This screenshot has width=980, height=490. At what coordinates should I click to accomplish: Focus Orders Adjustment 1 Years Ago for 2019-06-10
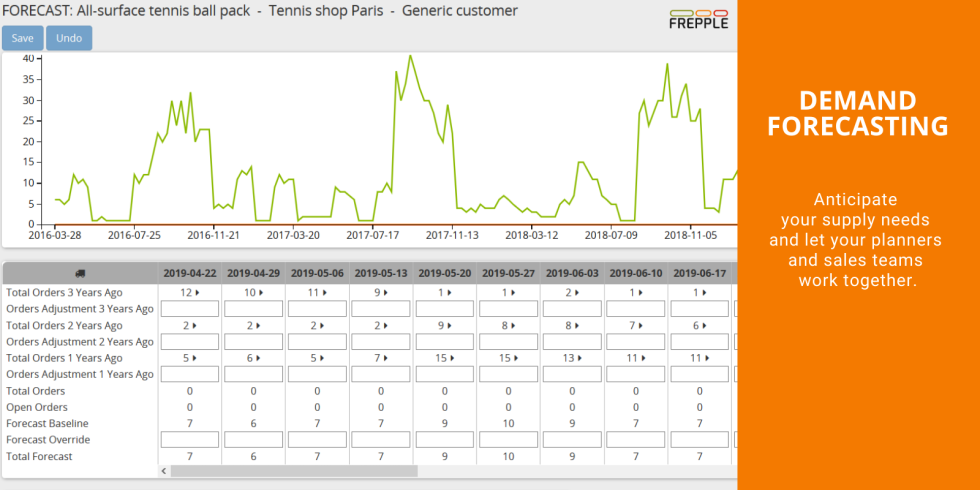(636, 374)
